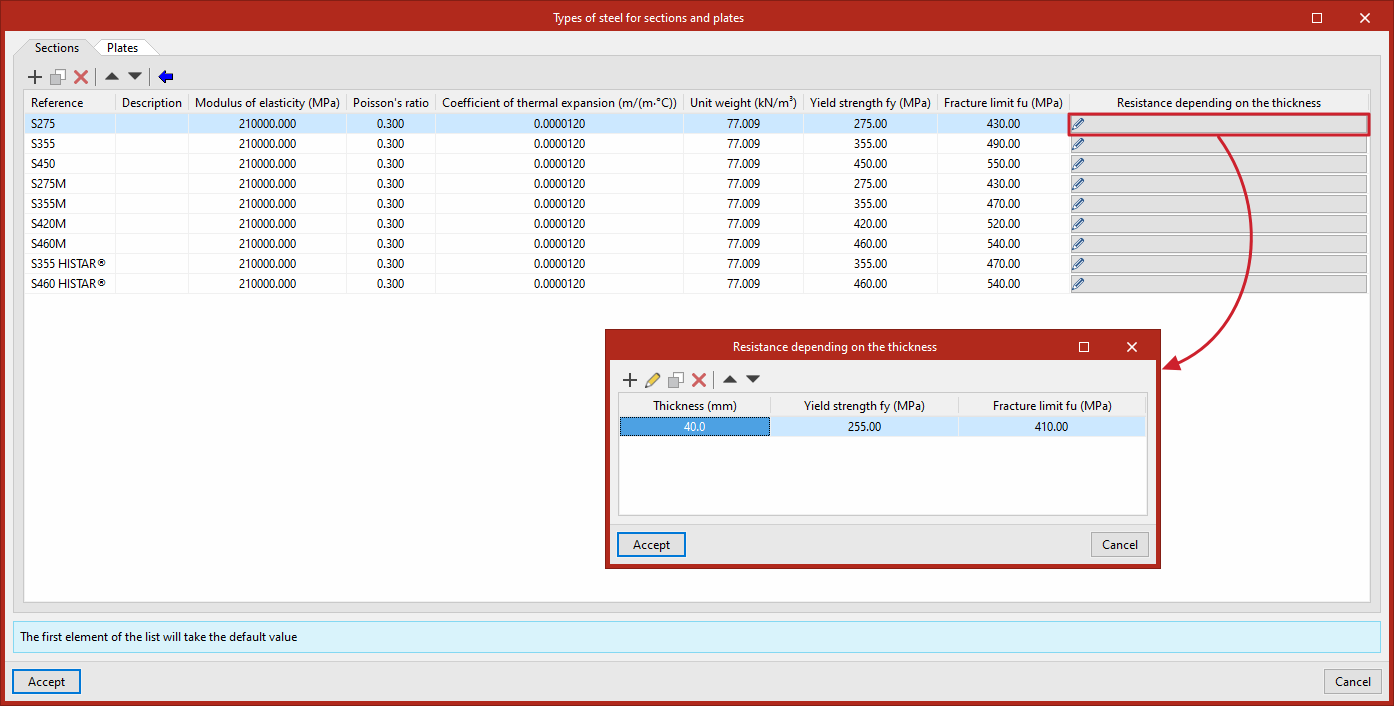Screen dimensions: 1394x706
Task: Edit selected entry with pencil in resistance dialog
Action: coord(653,380)
